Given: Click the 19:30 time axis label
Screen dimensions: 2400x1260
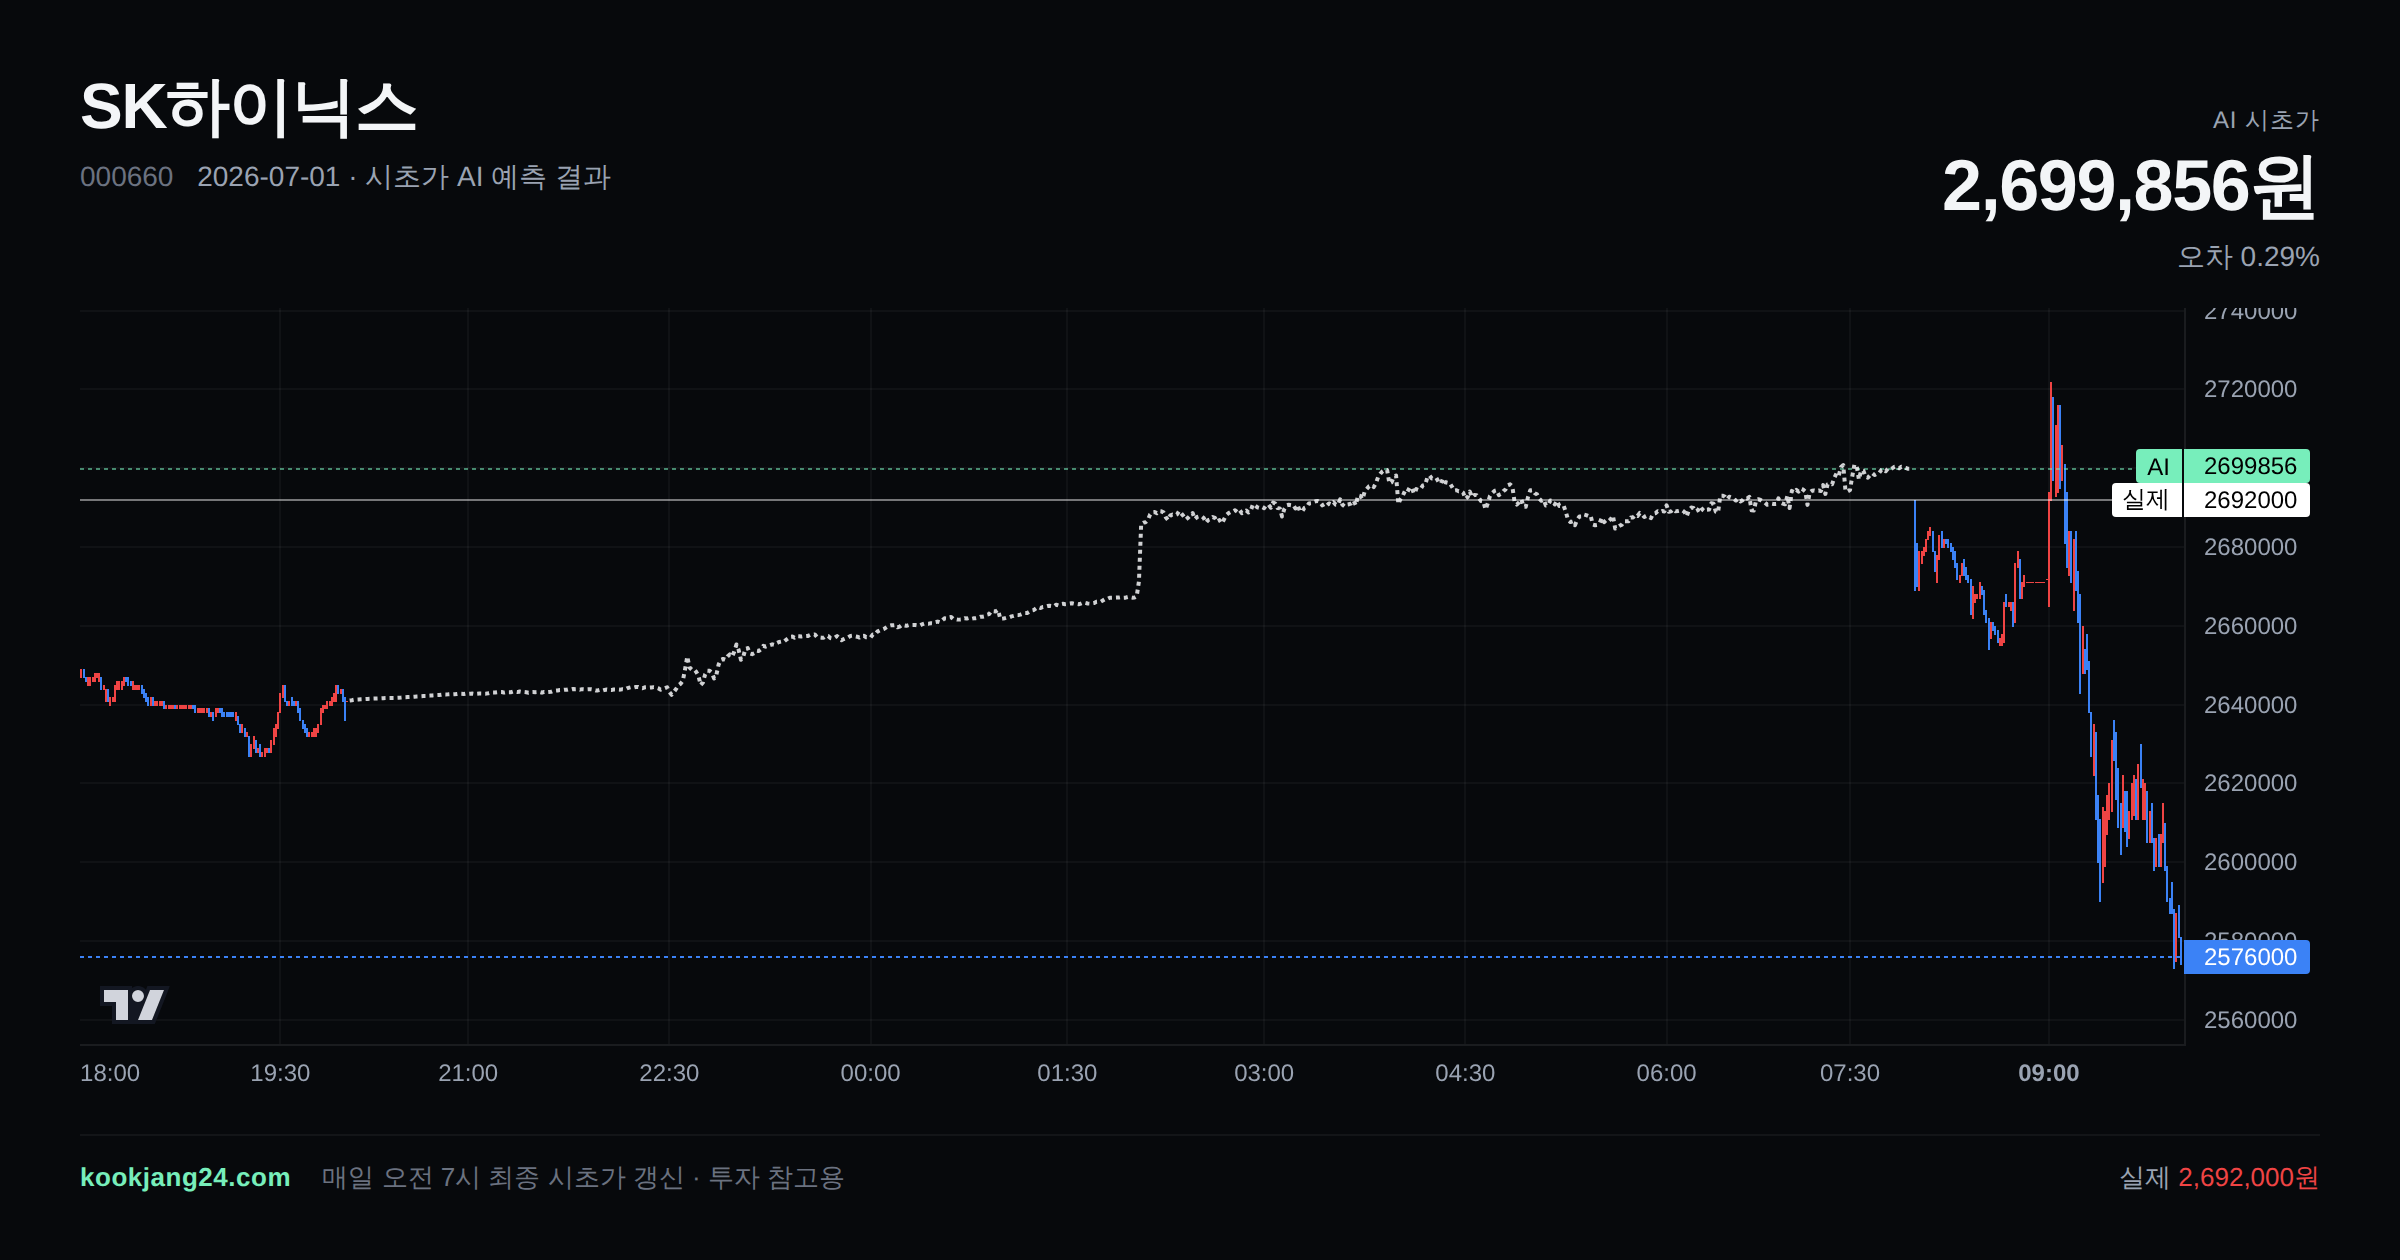Looking at the screenshot, I should coord(280,1073).
